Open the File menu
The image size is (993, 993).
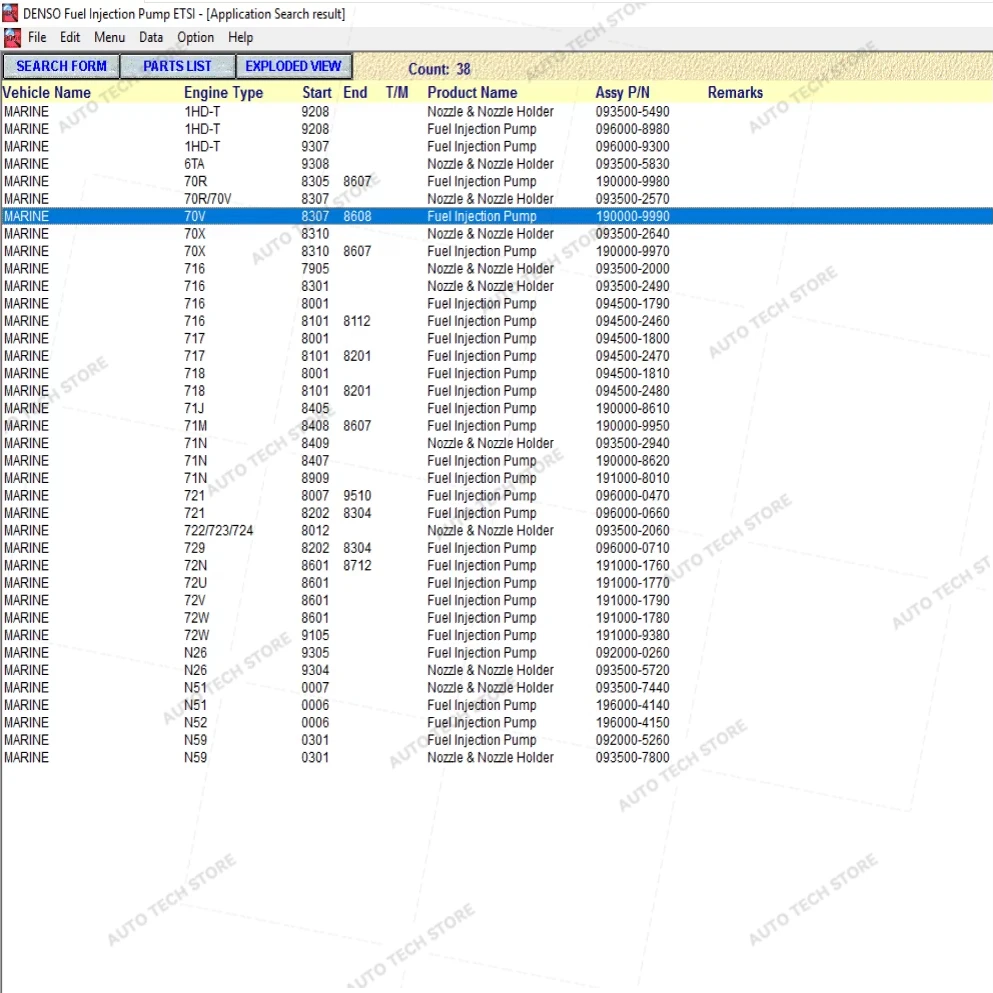37,37
